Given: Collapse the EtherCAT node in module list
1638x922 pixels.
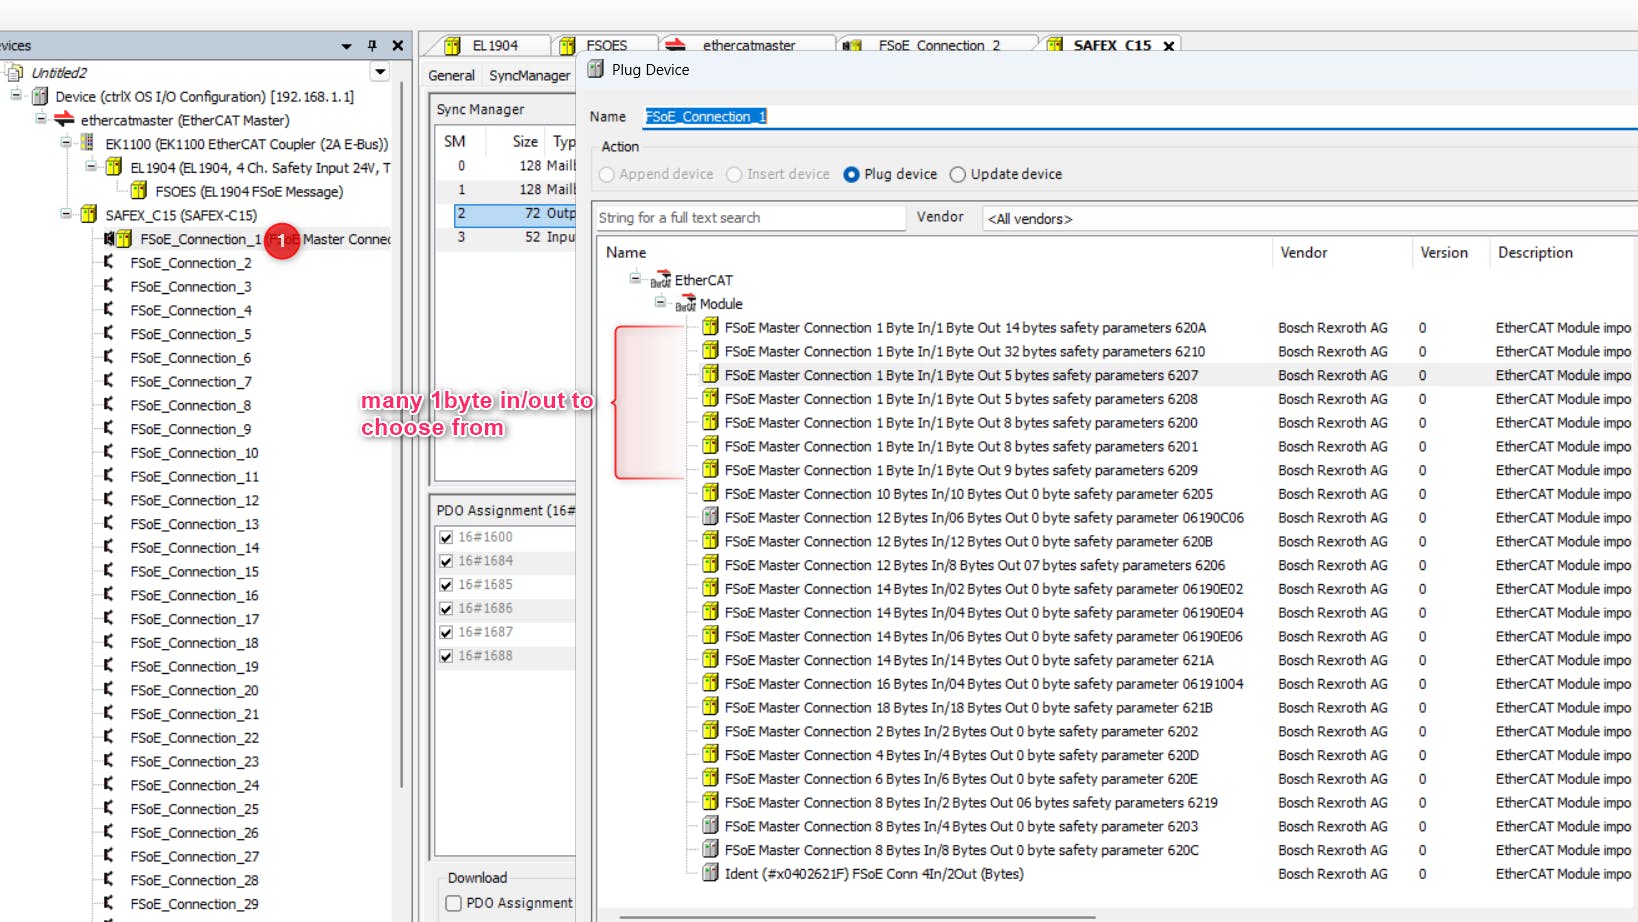Looking at the screenshot, I should coord(635,279).
